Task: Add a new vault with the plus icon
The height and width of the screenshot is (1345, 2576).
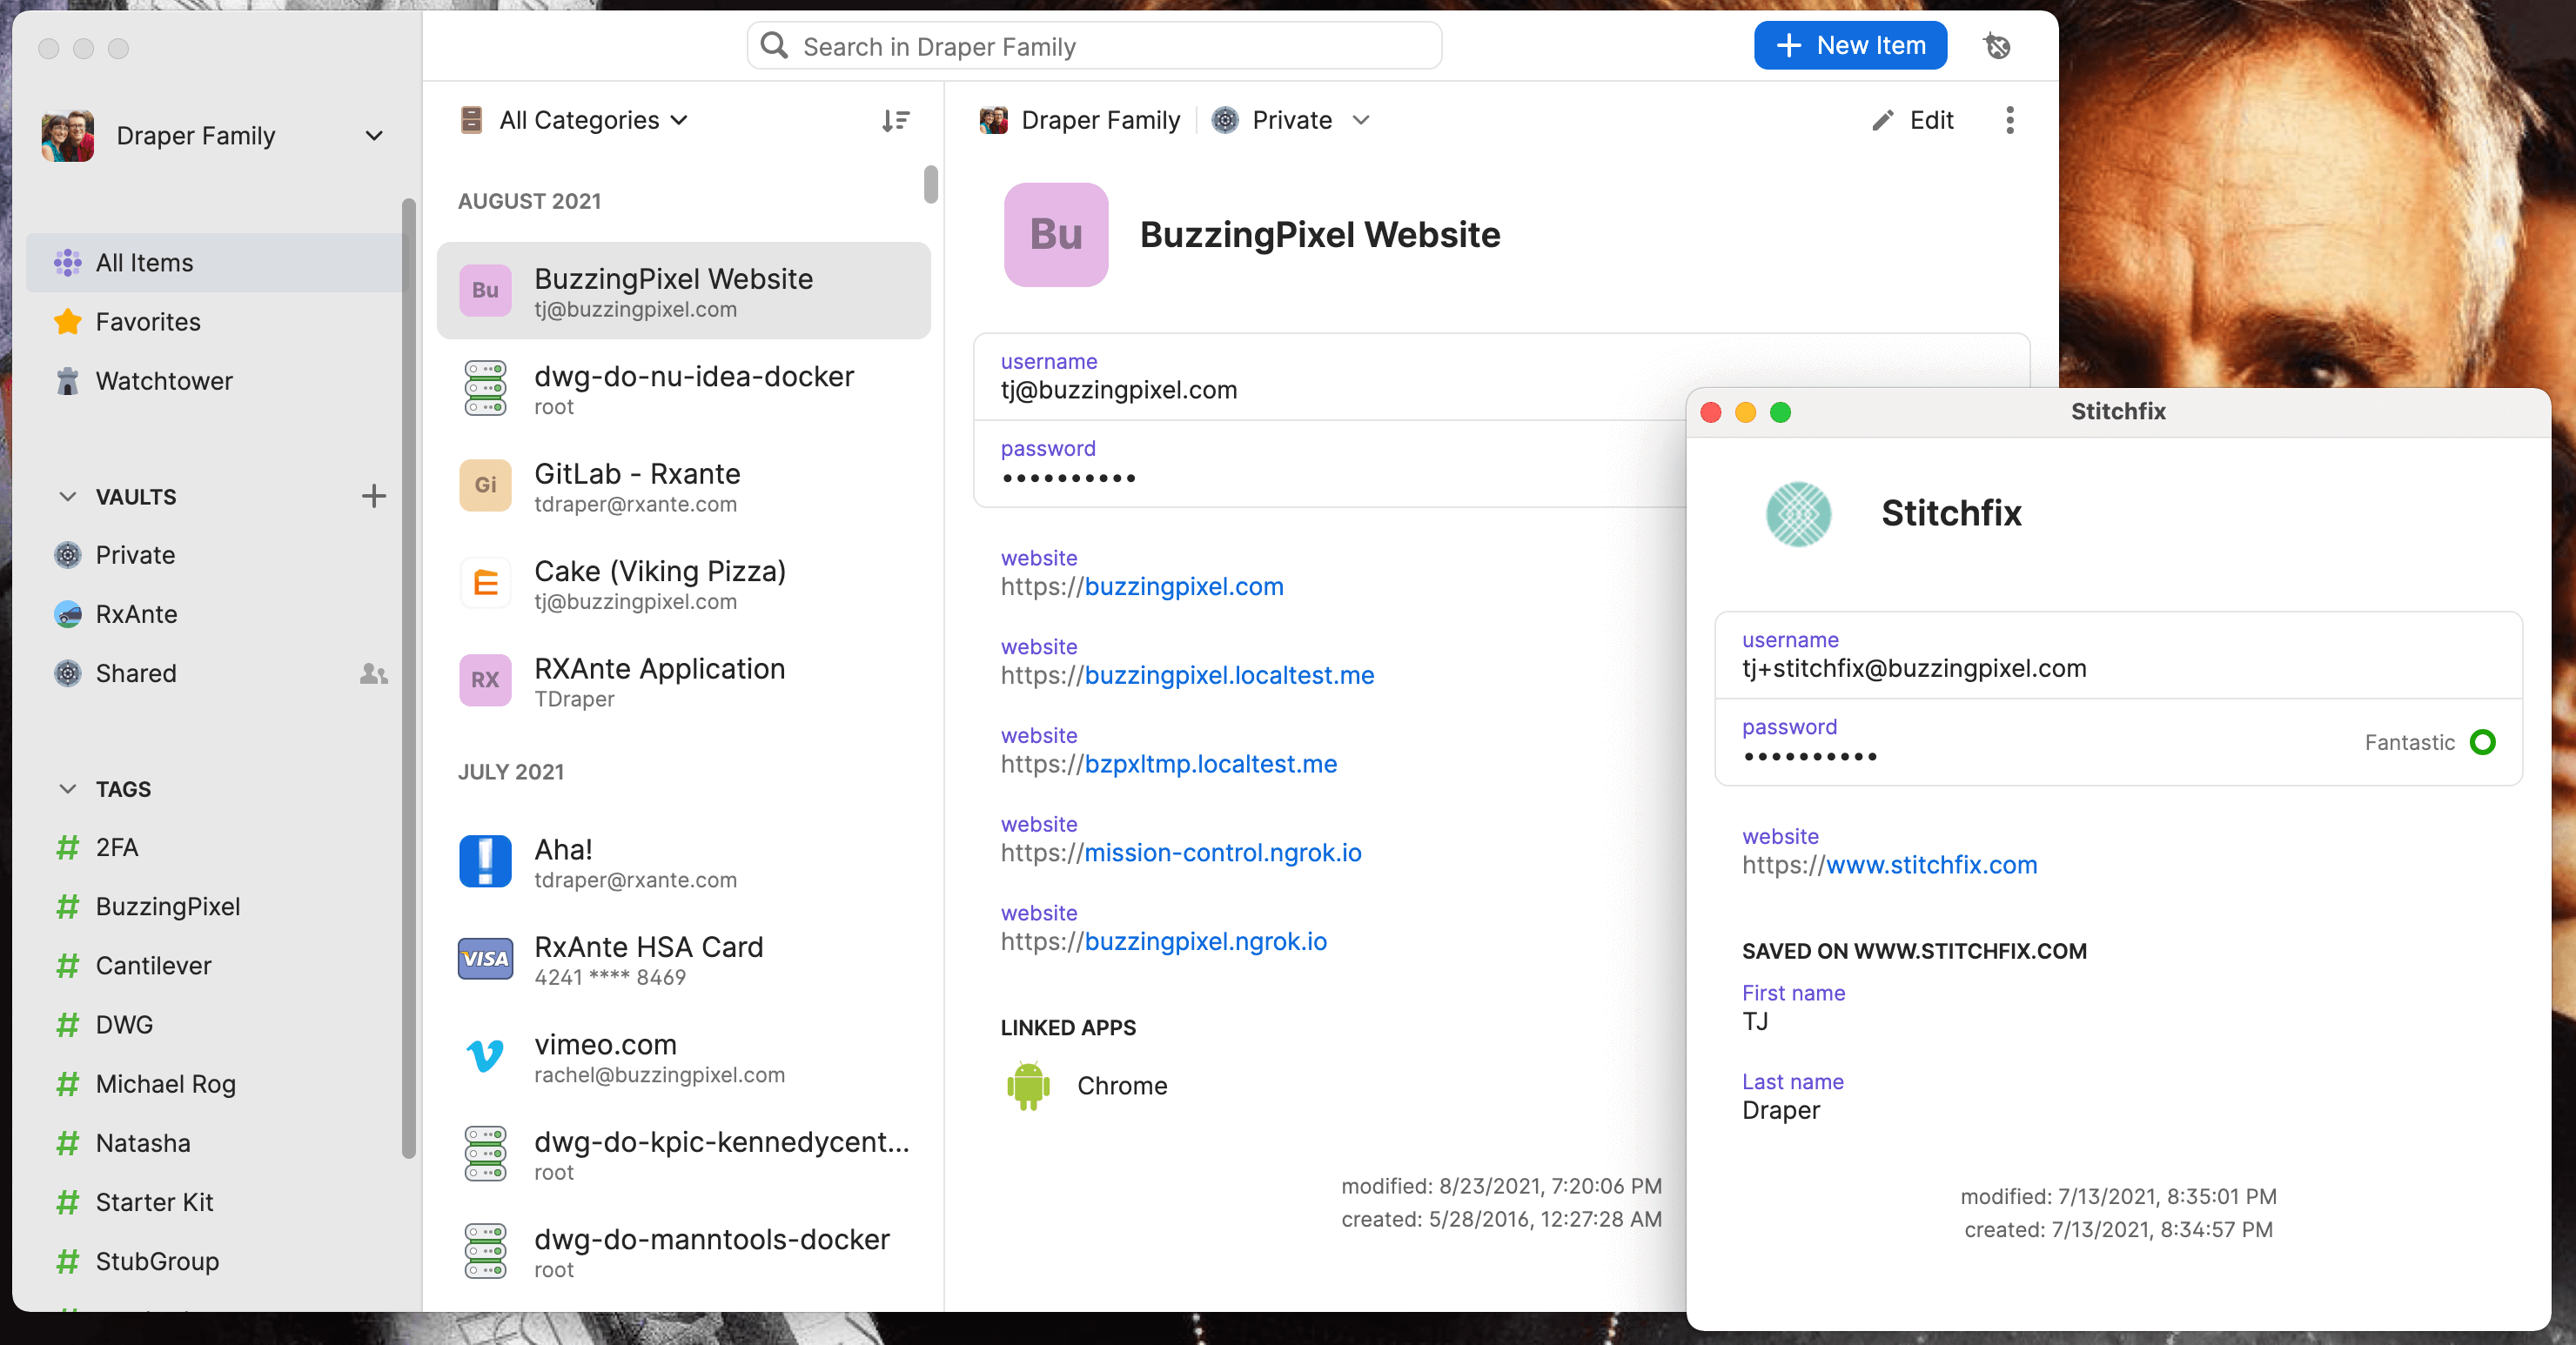Action: (374, 496)
